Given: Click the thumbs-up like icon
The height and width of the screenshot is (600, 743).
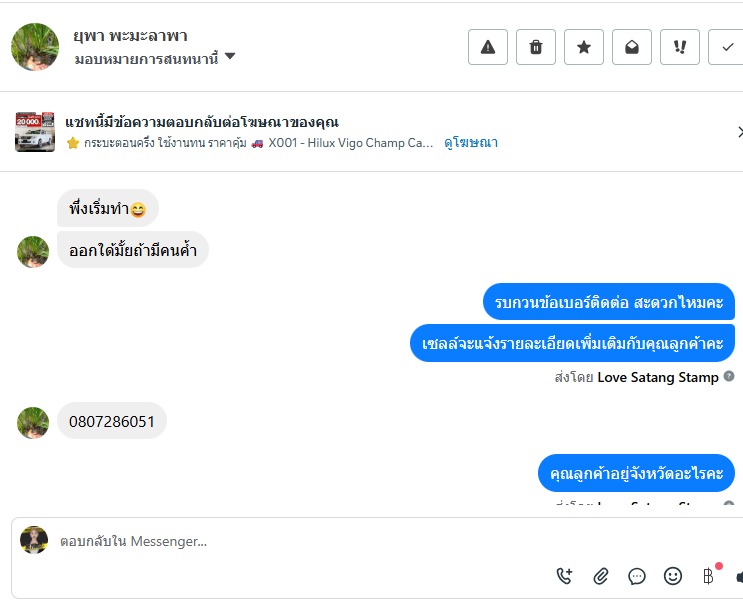Looking at the screenshot, I should click(x=739, y=576).
